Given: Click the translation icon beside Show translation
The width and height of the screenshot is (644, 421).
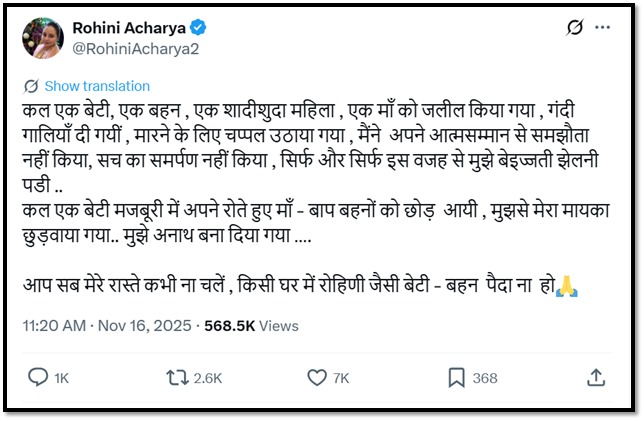Looking at the screenshot, I should [31, 86].
